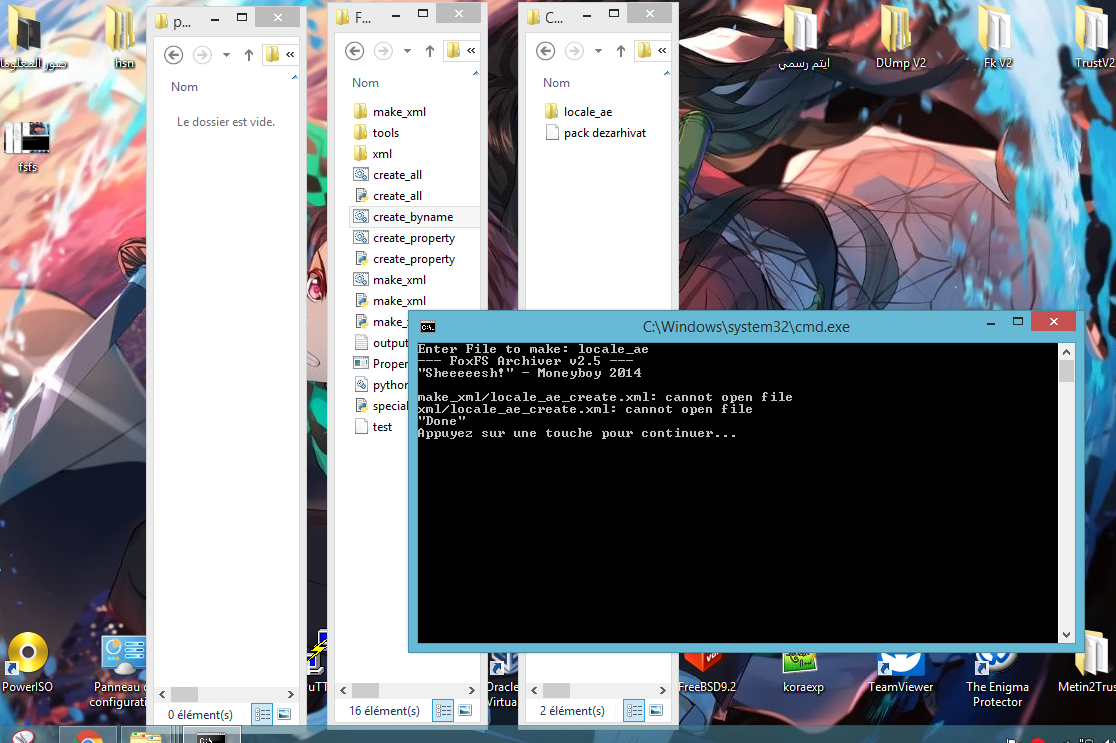Click the cmd.exe title bar system icon
1116x743 pixels.
427,327
